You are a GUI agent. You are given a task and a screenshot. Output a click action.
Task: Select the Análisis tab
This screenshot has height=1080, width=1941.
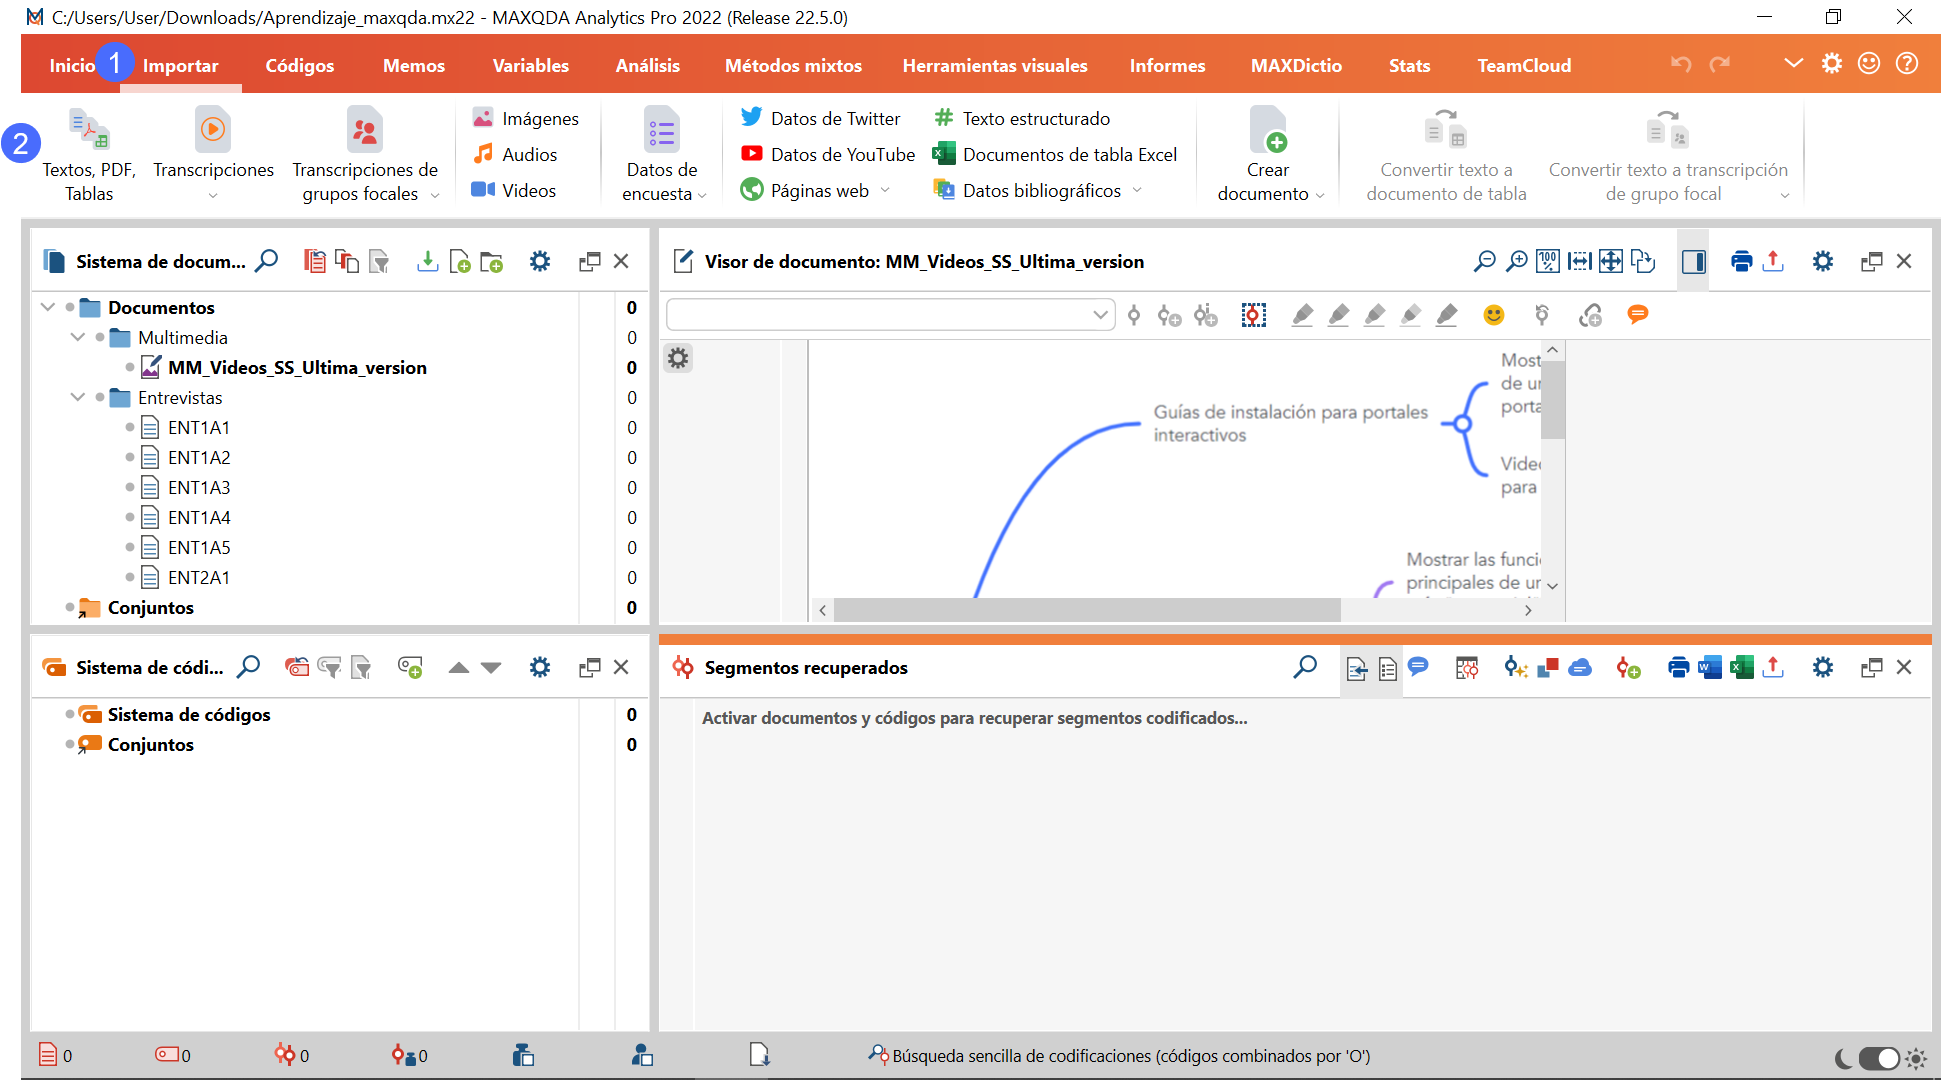coord(647,66)
